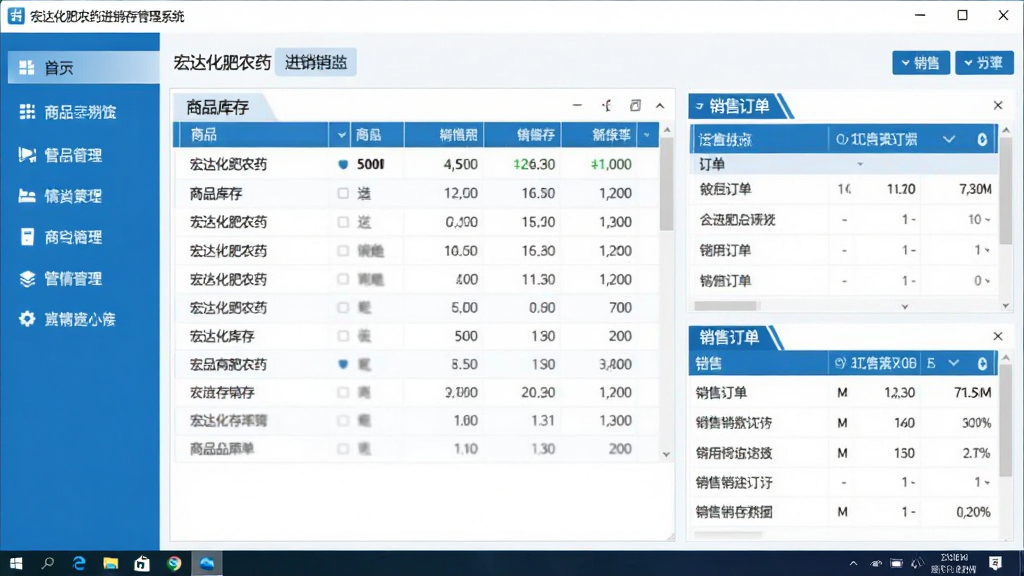Select the 进销销售 tab next to title

315,62
